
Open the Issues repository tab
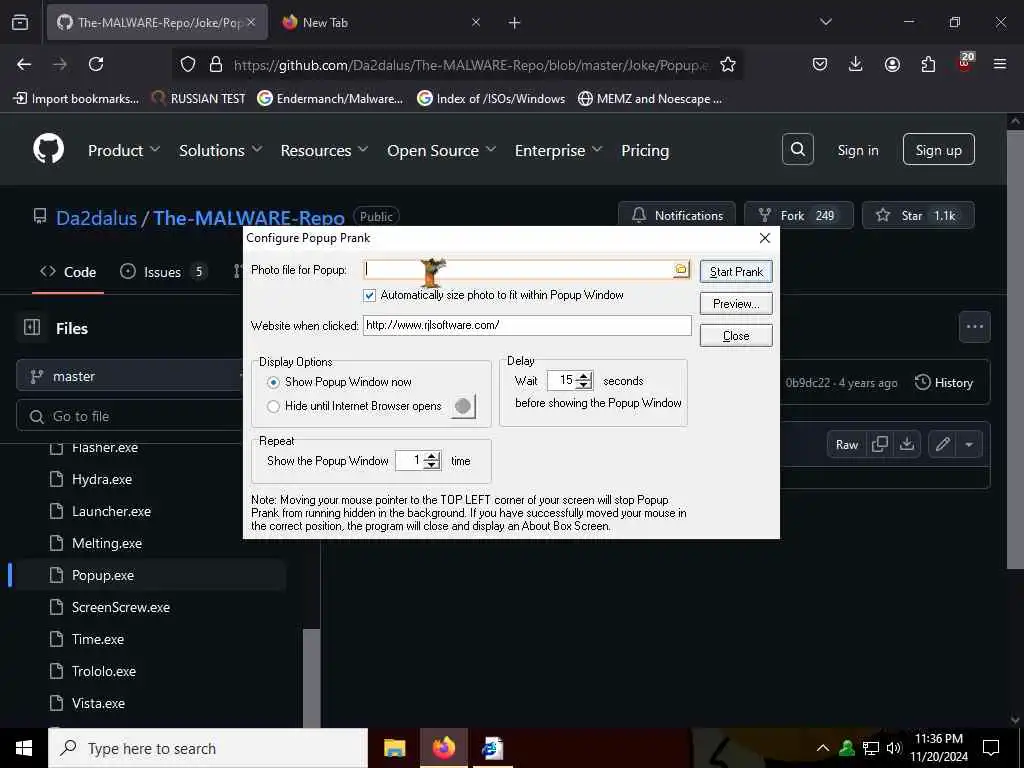pyautogui.click(x=163, y=272)
